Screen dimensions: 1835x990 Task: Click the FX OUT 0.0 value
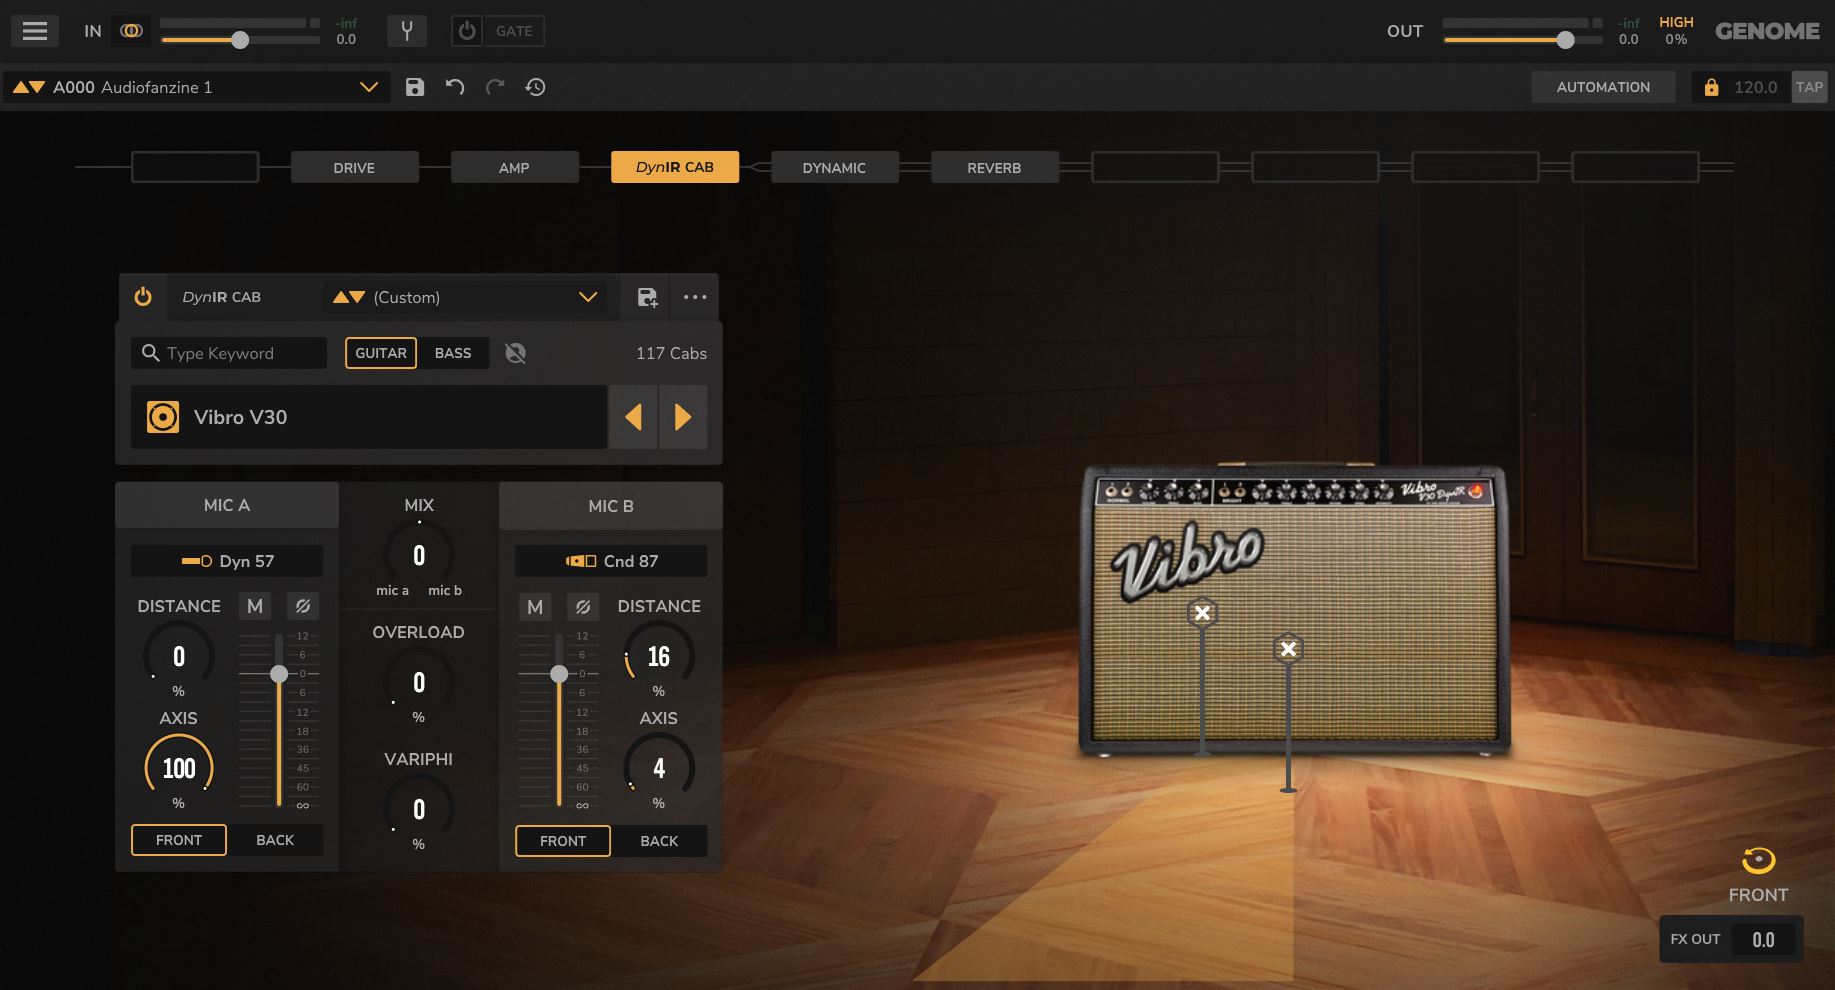(1763, 939)
